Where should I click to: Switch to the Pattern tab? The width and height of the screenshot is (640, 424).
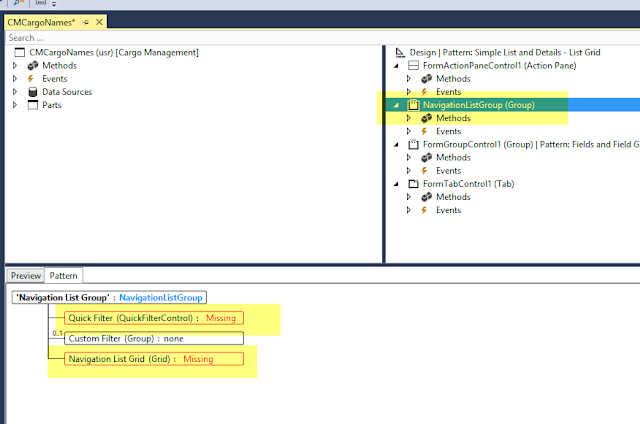63,275
